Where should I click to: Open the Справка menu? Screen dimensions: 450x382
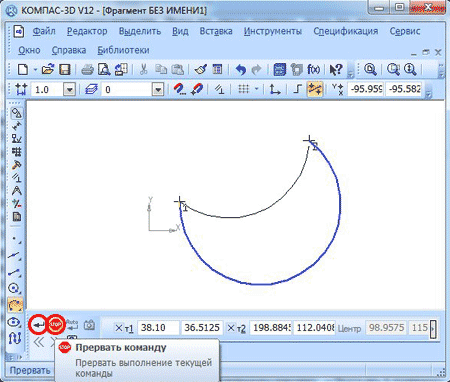[69, 50]
